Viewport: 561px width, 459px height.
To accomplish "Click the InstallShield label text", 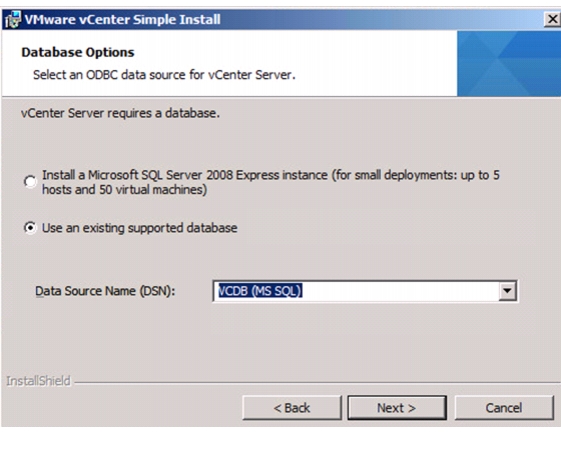I will 38,381.
